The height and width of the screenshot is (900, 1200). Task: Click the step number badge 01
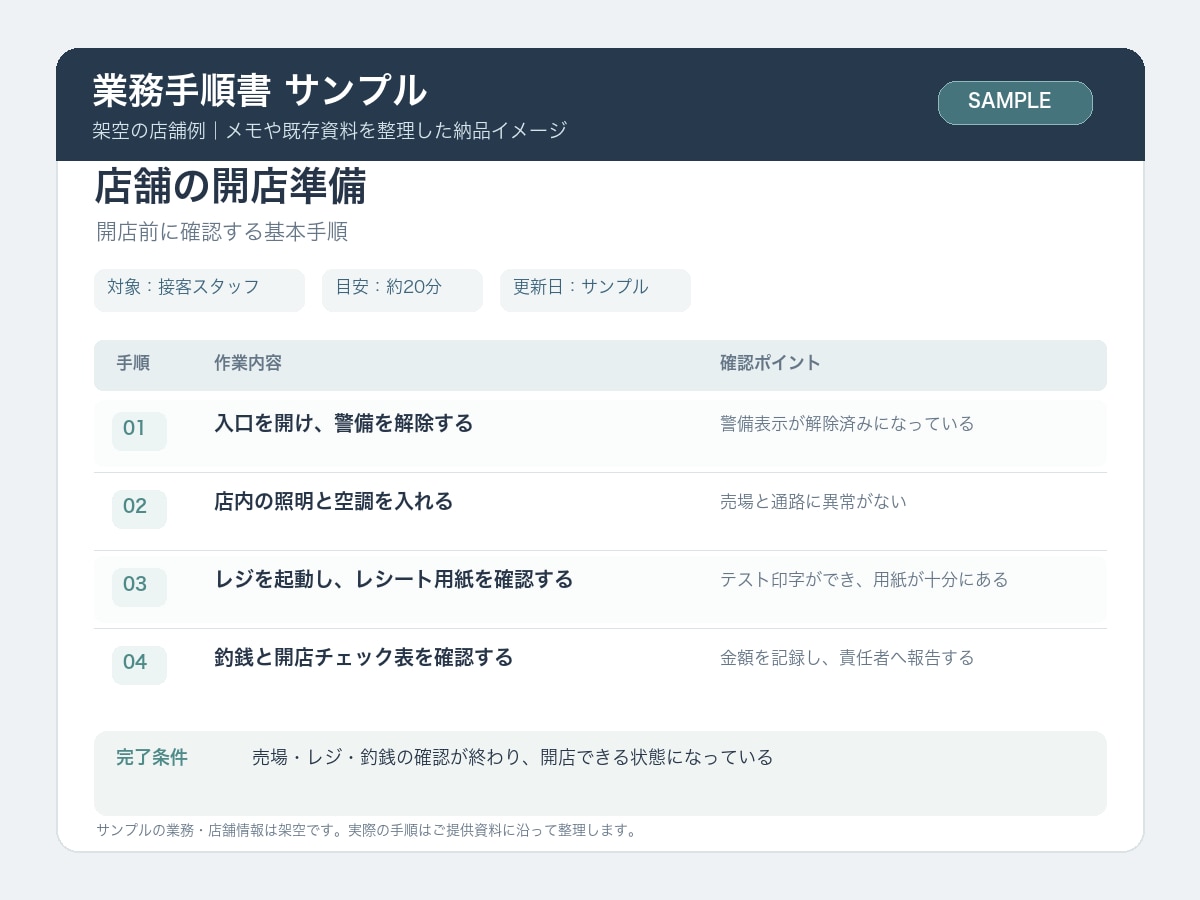coord(139,431)
